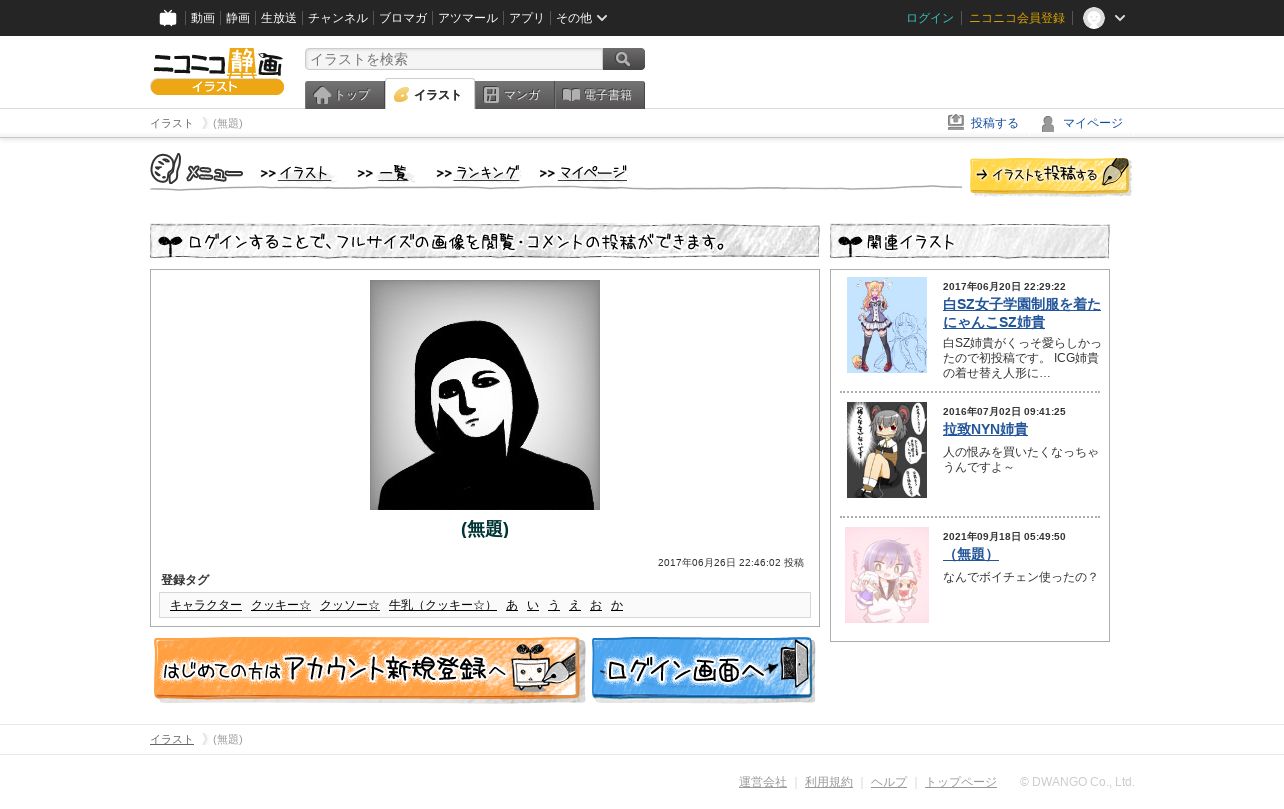Focus the イラストを検索 search field
Viewport: 1284px width, 809px height.
pyautogui.click(x=454, y=59)
